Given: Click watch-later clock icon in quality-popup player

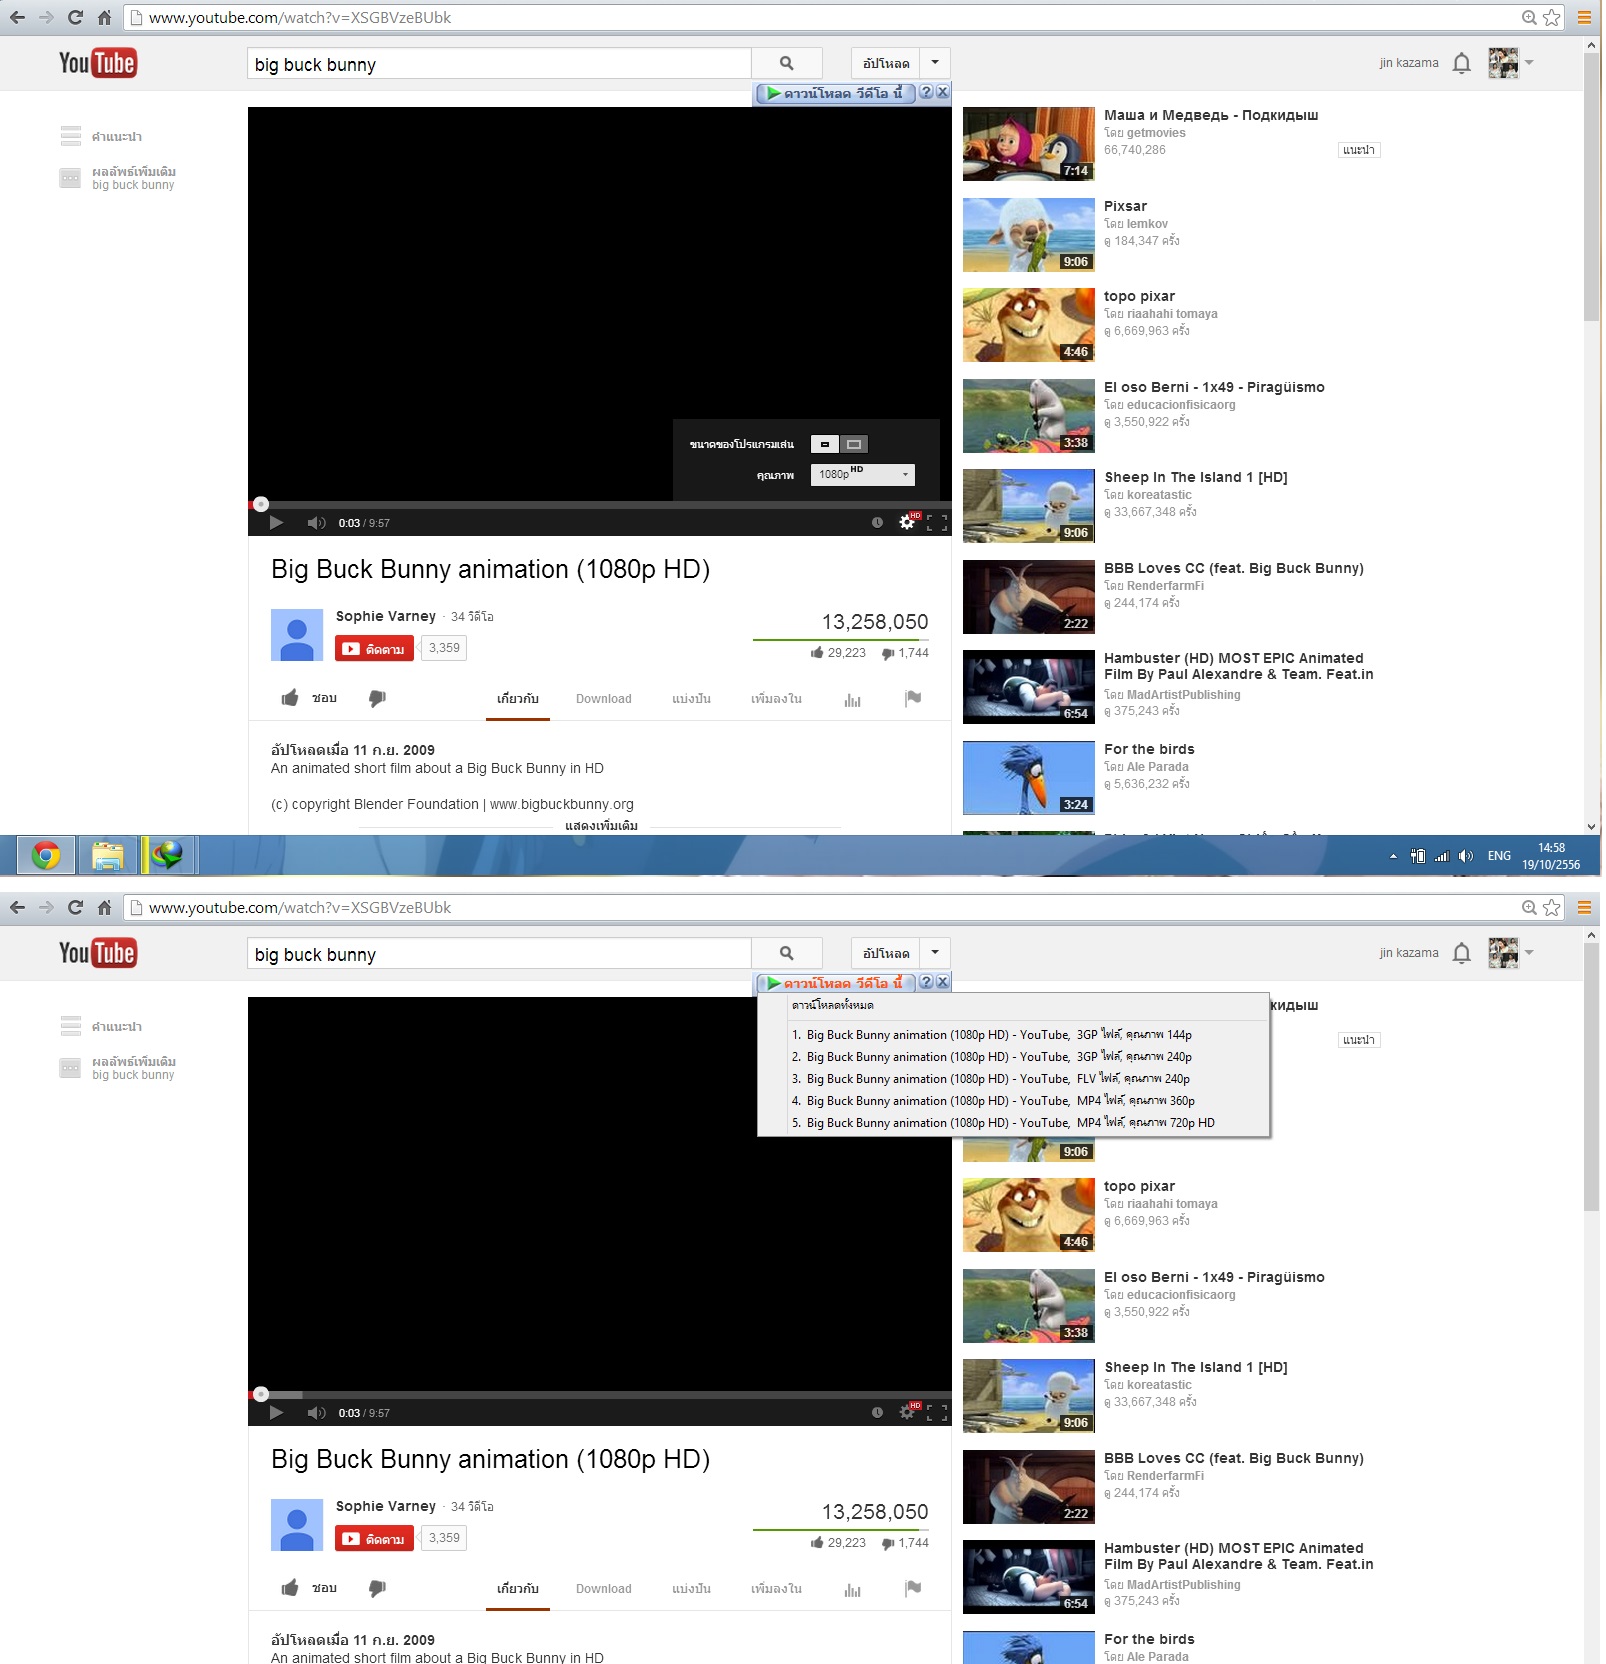Looking at the screenshot, I should (x=877, y=522).
